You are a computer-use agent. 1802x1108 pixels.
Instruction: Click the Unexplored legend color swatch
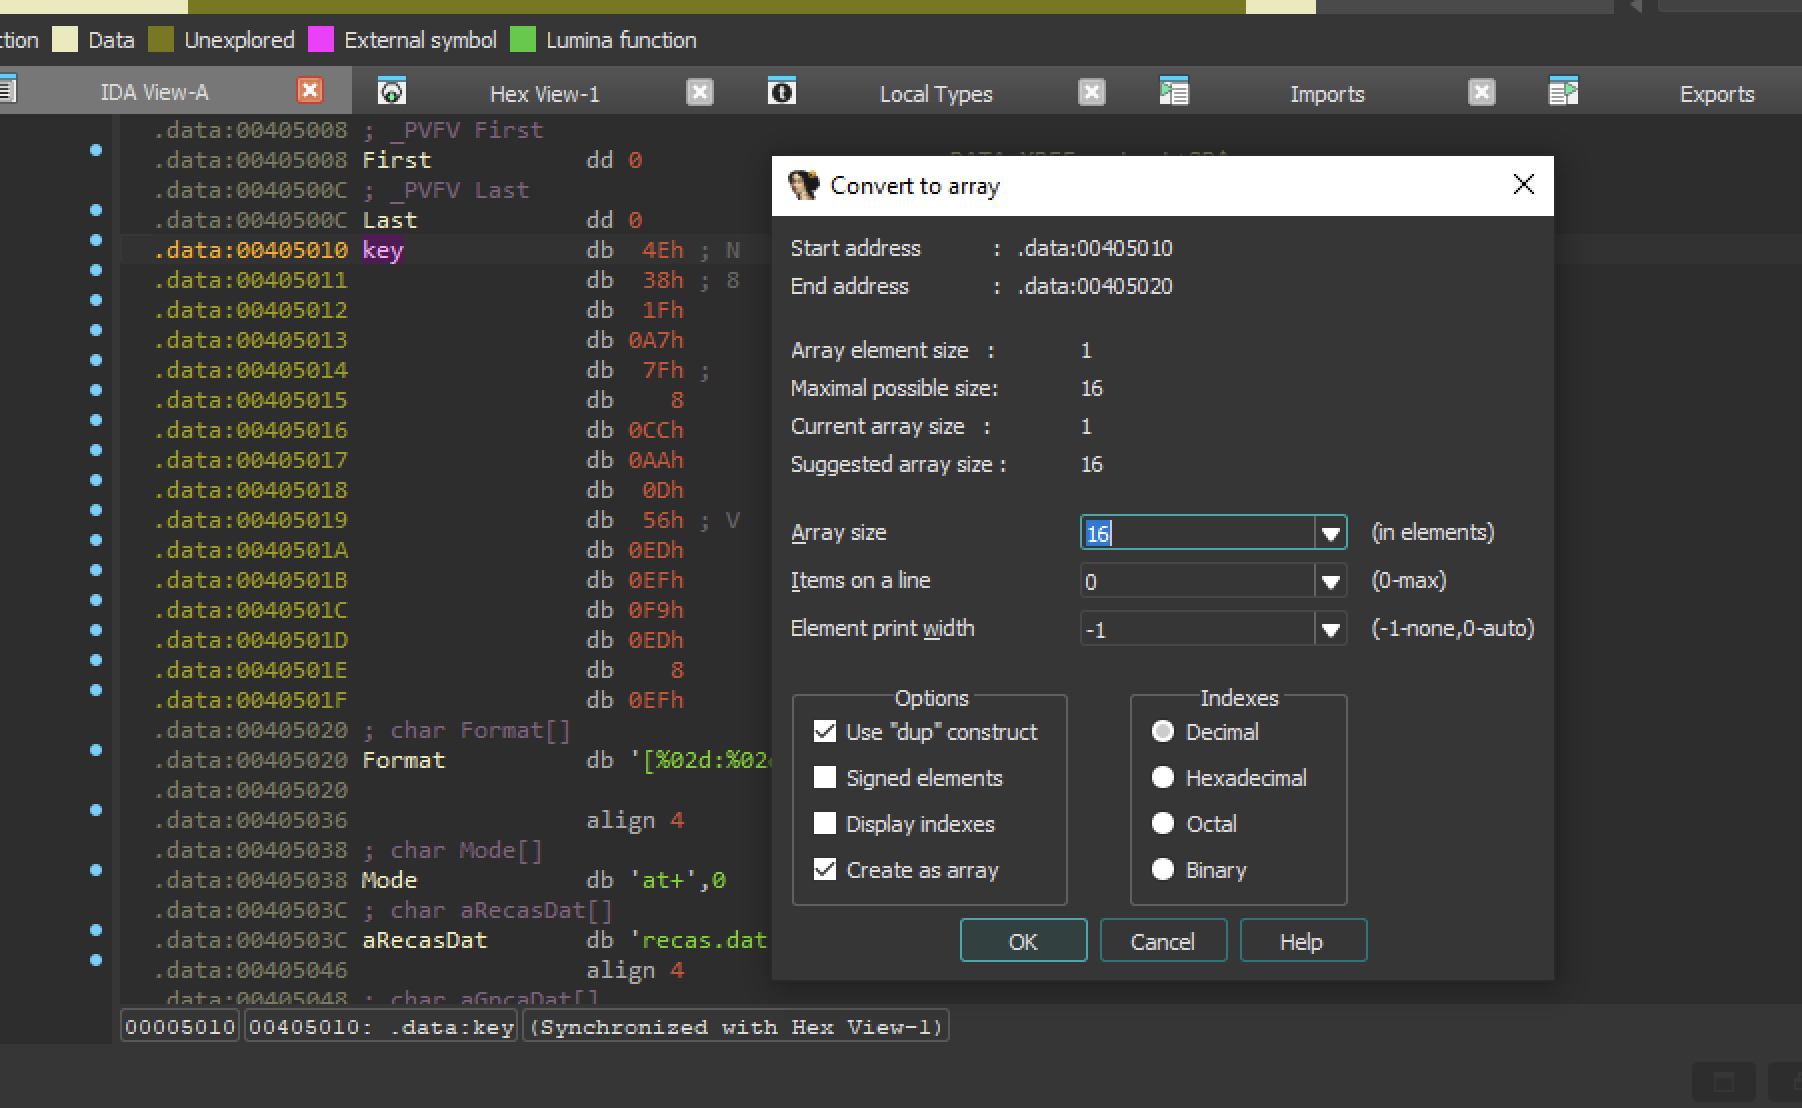tap(161, 40)
